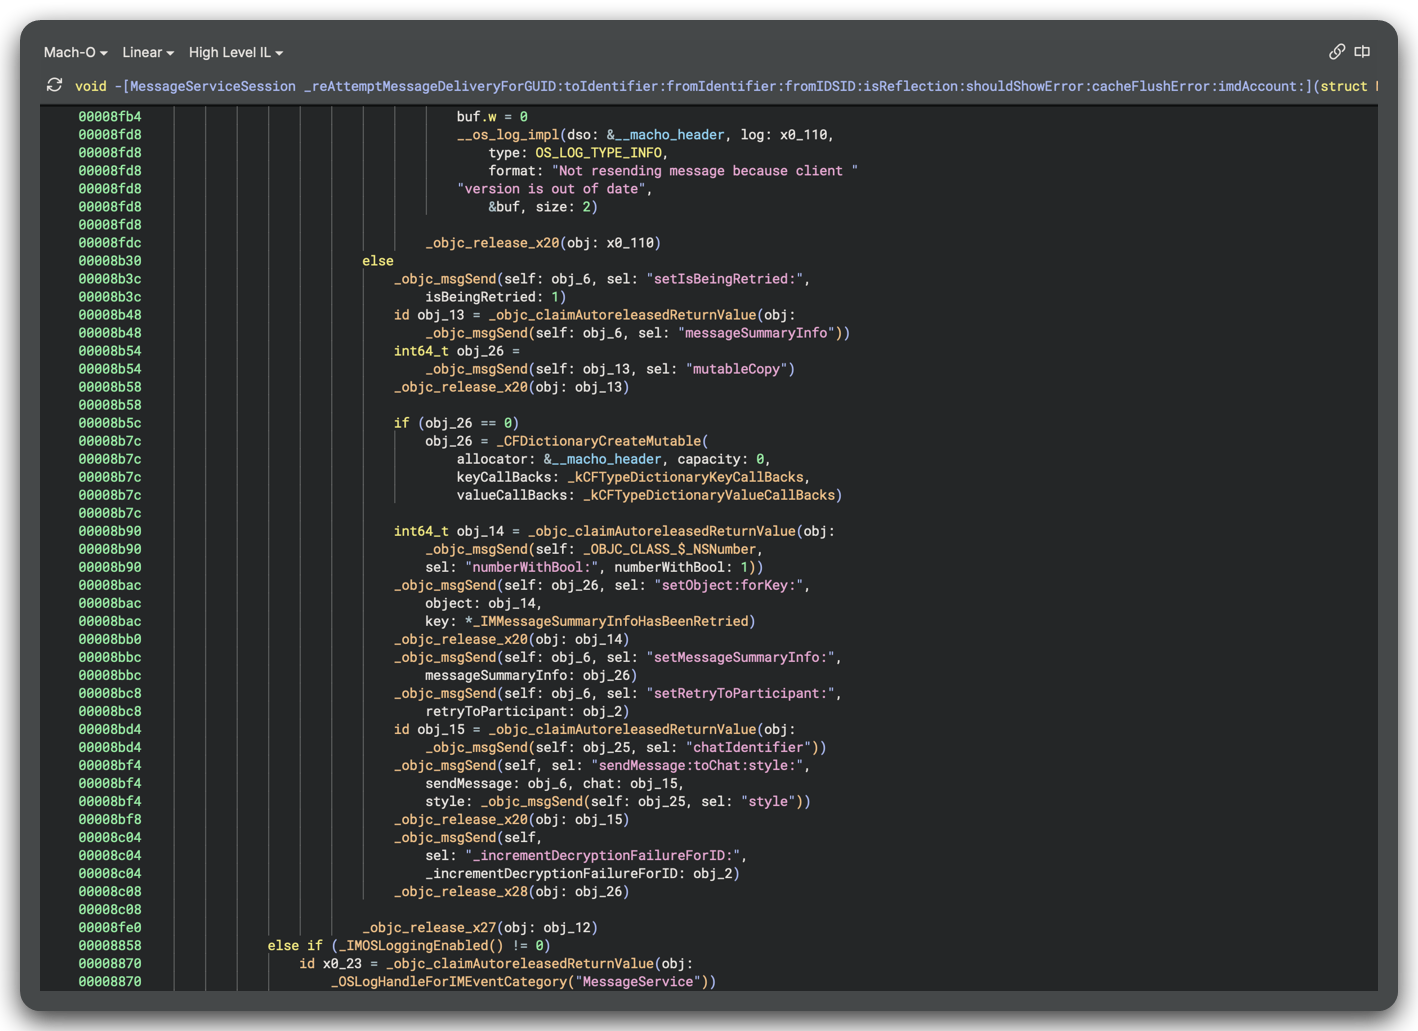
Task: Click '_incrementDecryptionFailureForID: obj_2' argument line
Action: click(582, 873)
